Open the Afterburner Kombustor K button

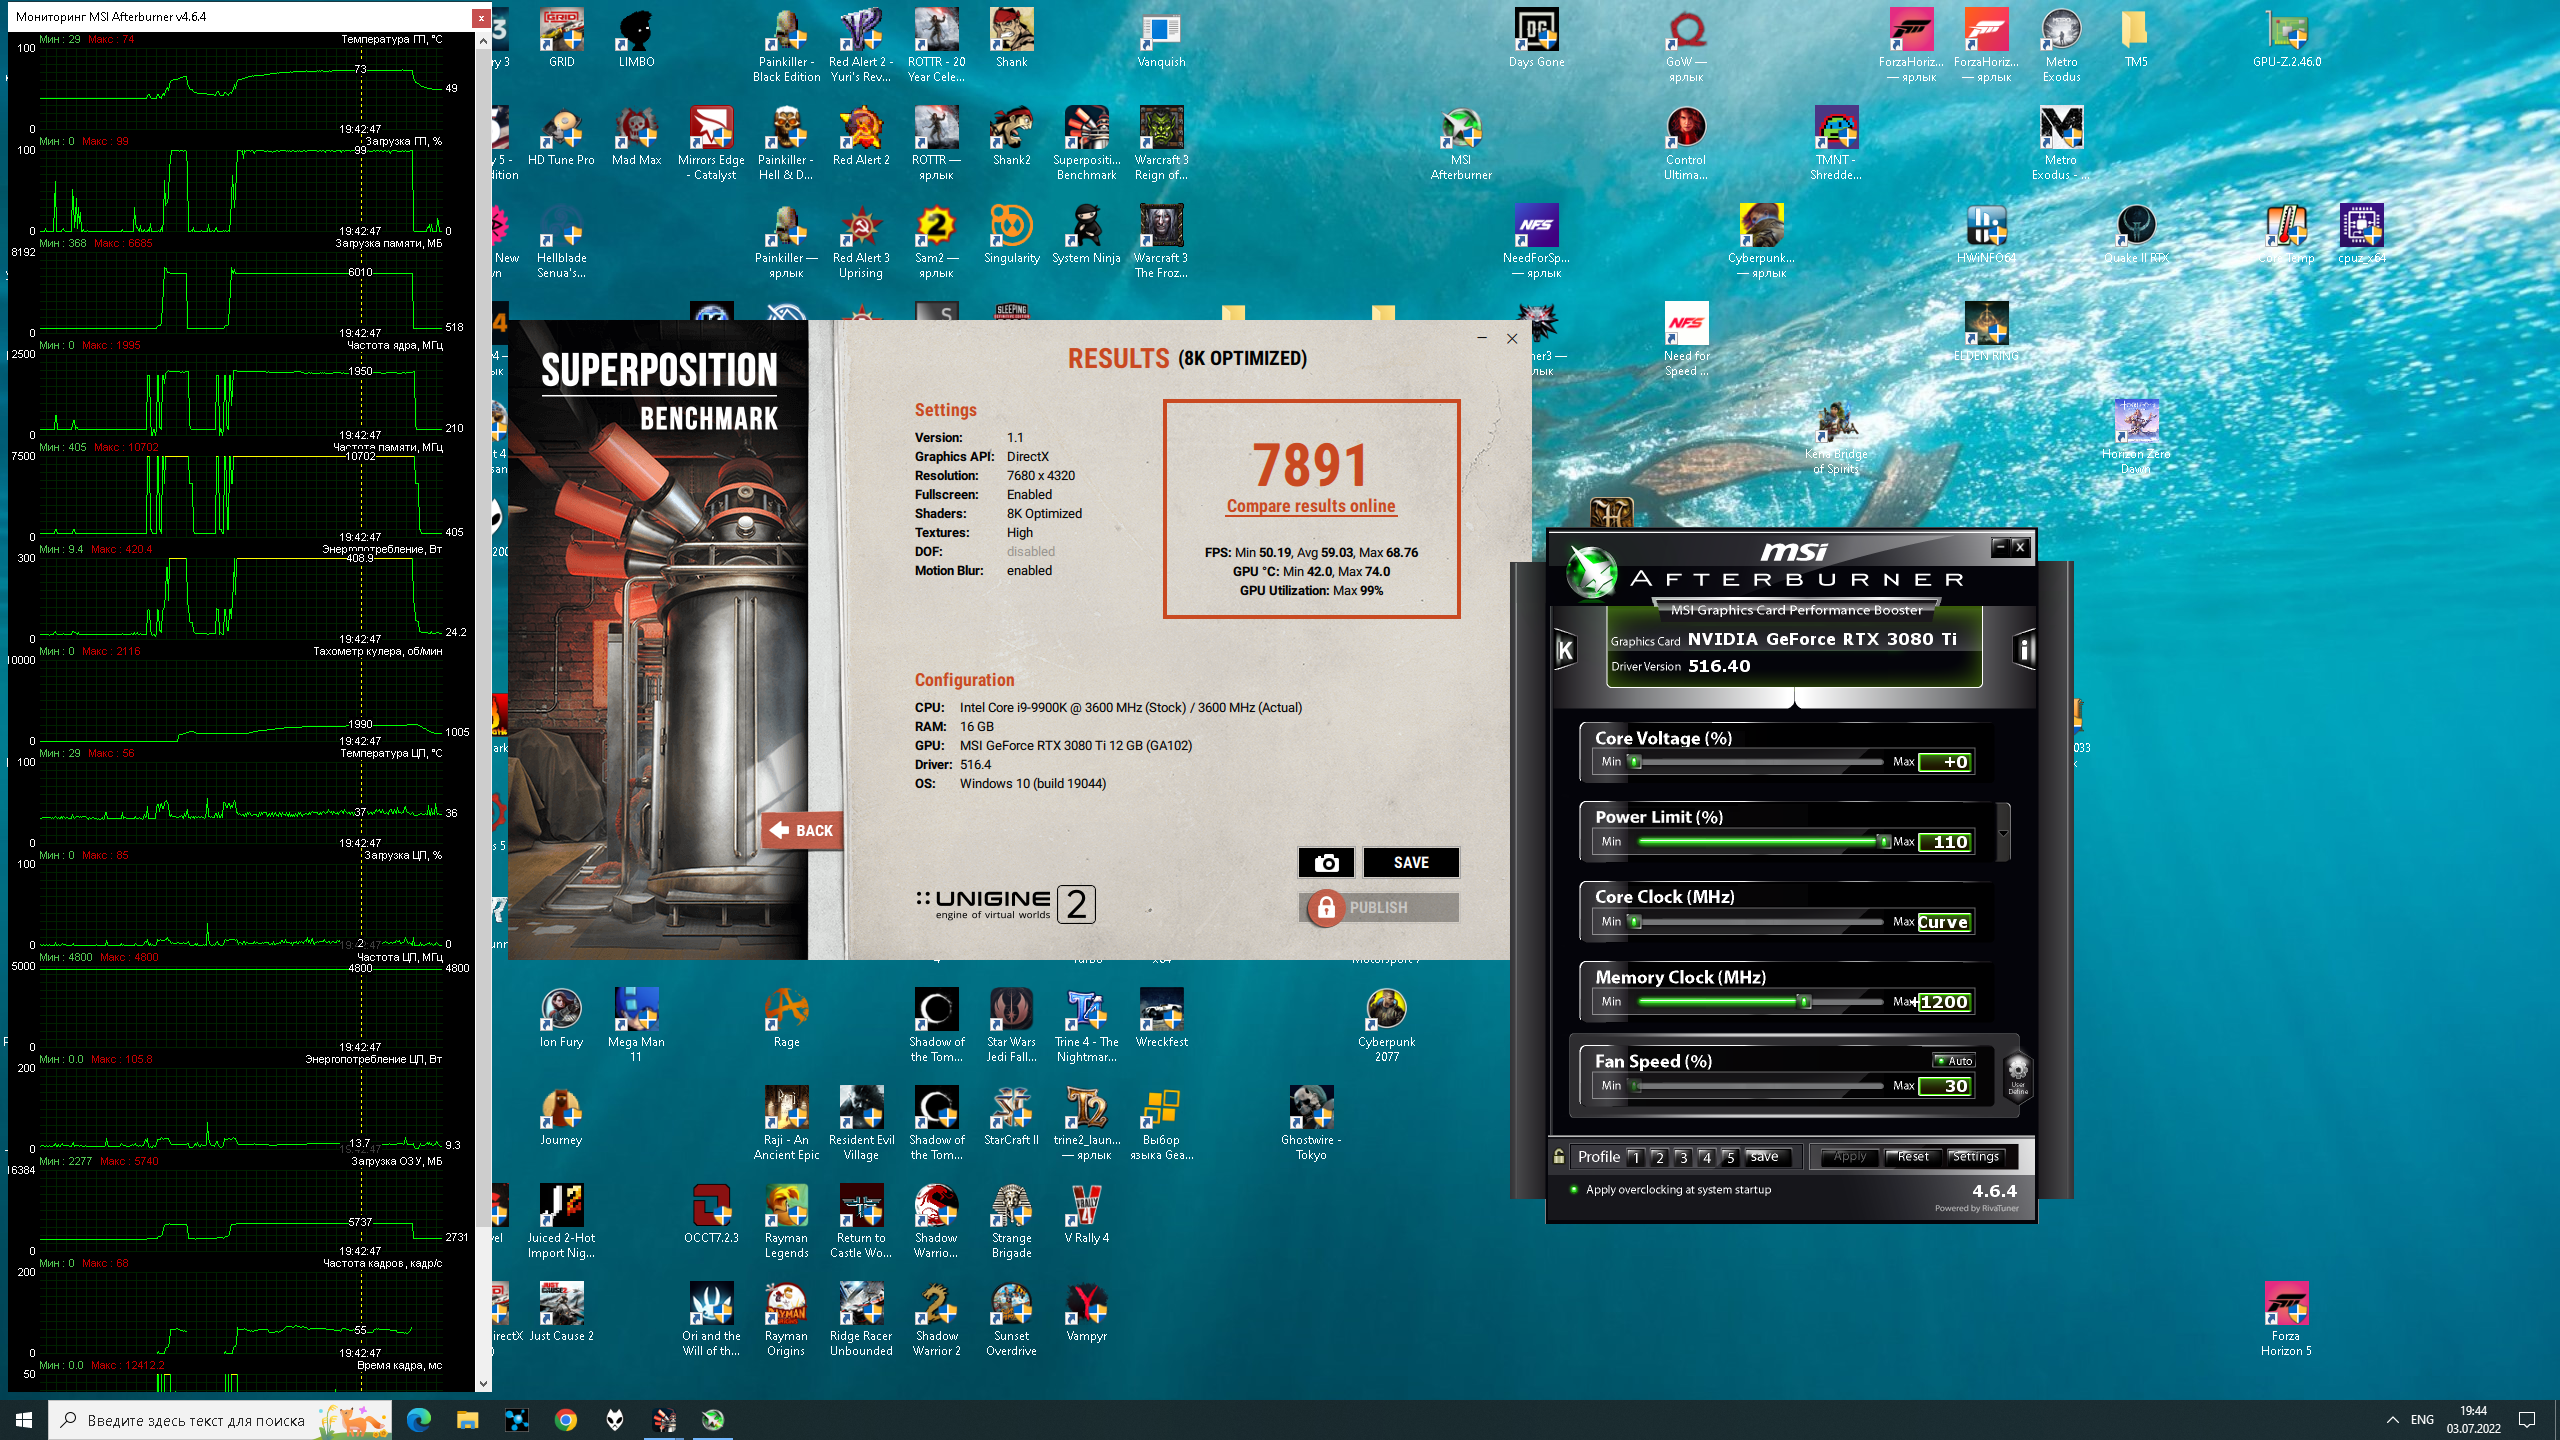pyautogui.click(x=1565, y=650)
